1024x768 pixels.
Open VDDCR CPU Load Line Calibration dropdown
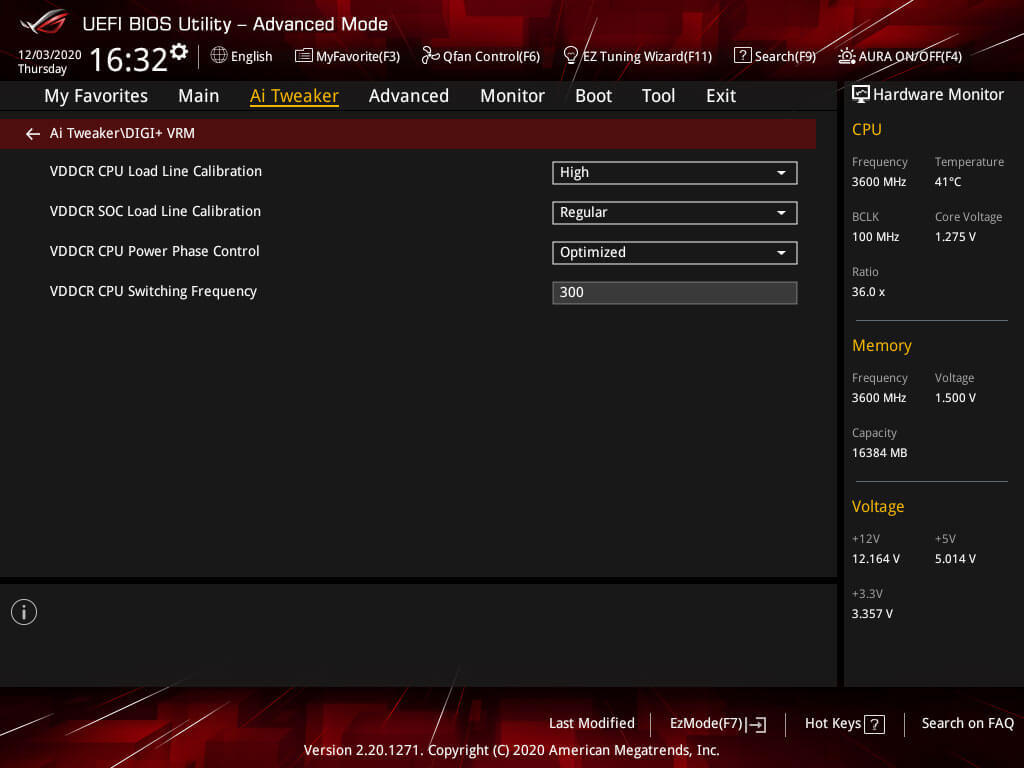click(x=675, y=173)
